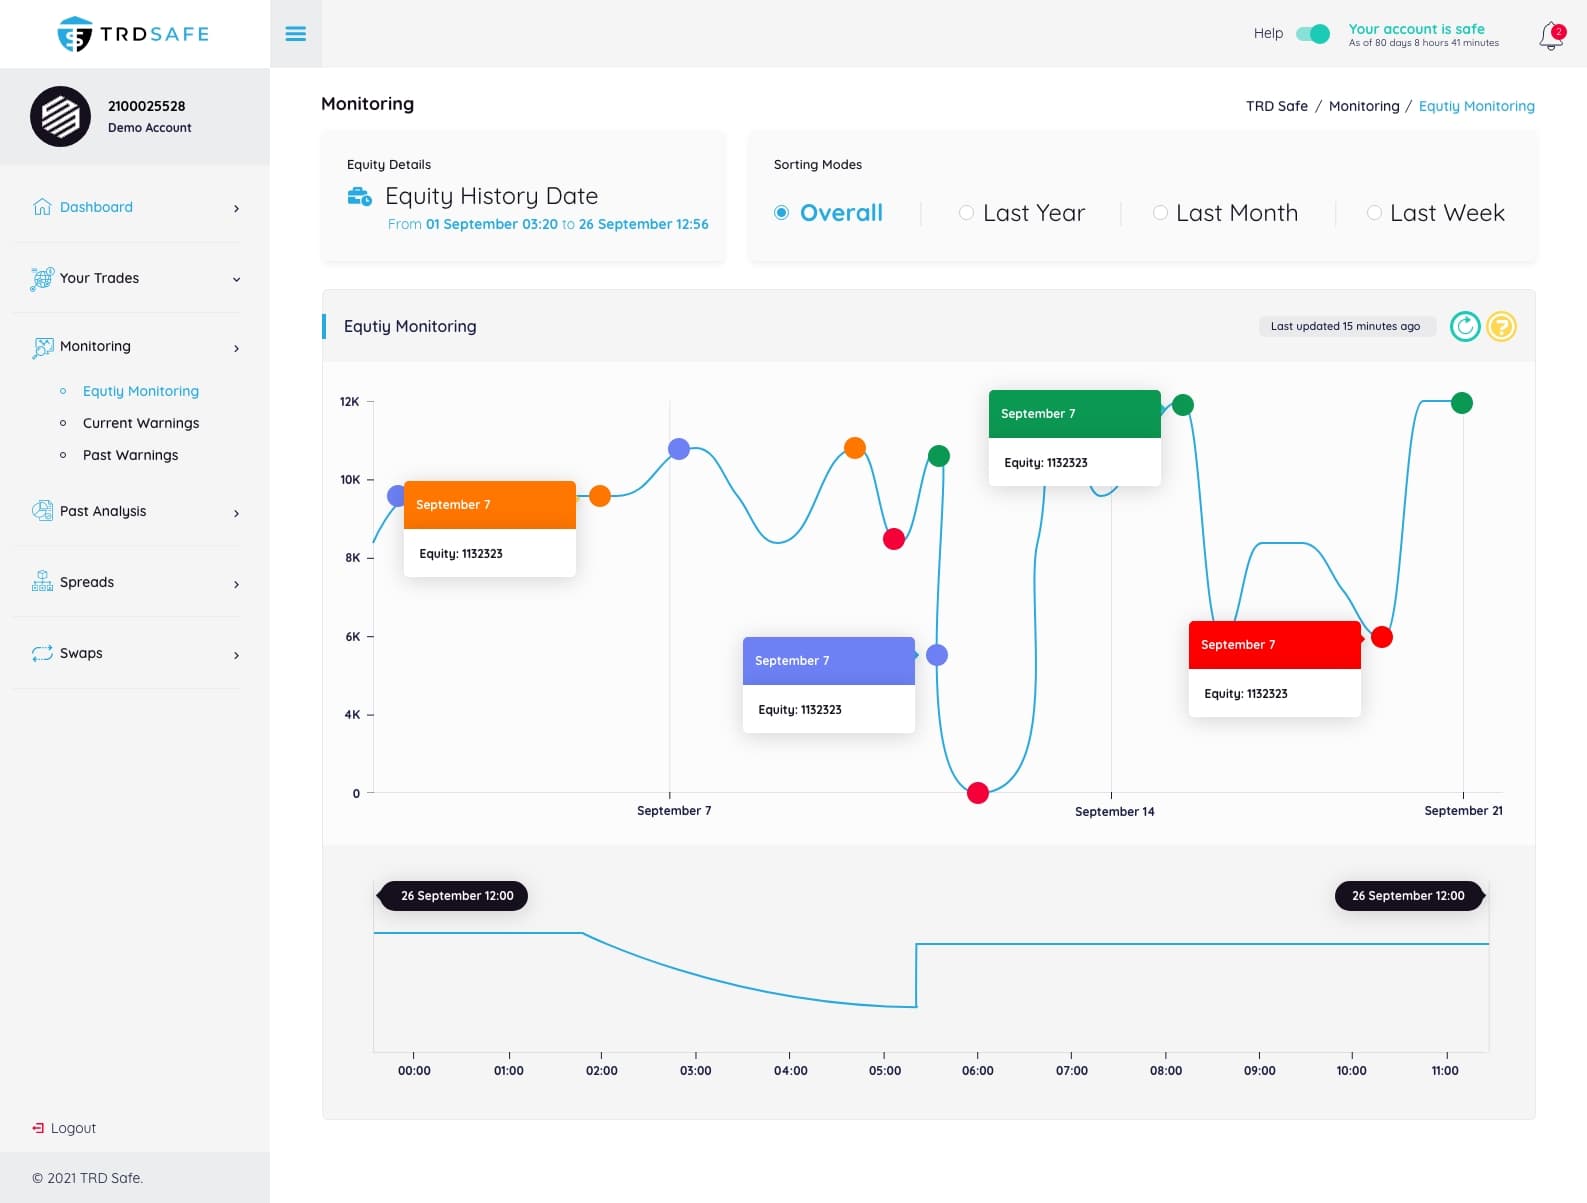Click the Dashboard home icon
1587x1203 pixels.
point(42,207)
